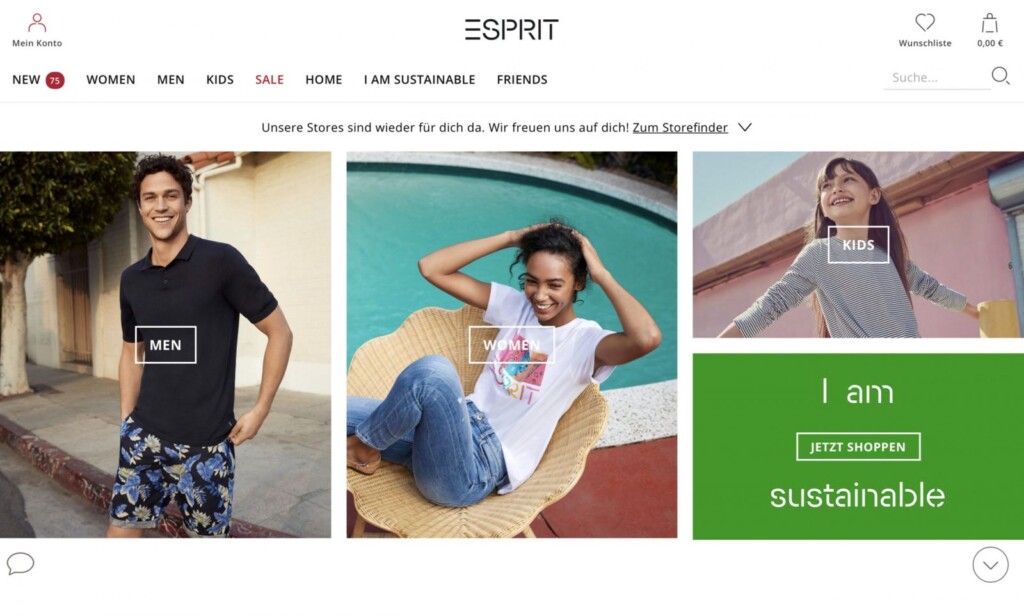Open the chat speech bubble icon
This screenshot has height=616, width=1024.
pyautogui.click(x=20, y=563)
